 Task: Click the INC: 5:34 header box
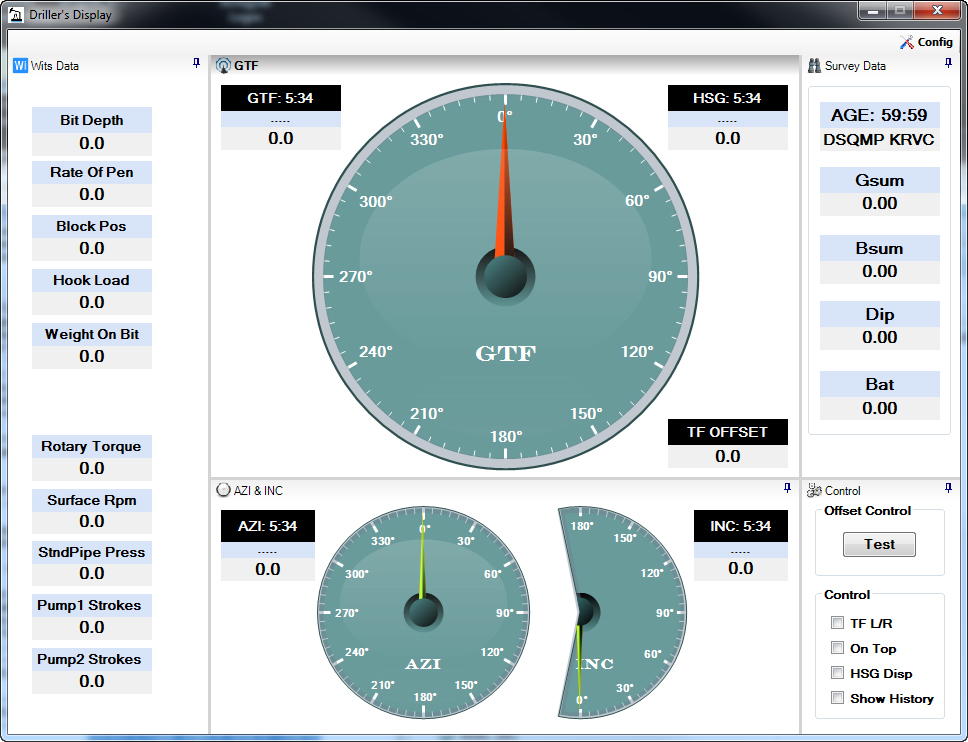point(741,526)
